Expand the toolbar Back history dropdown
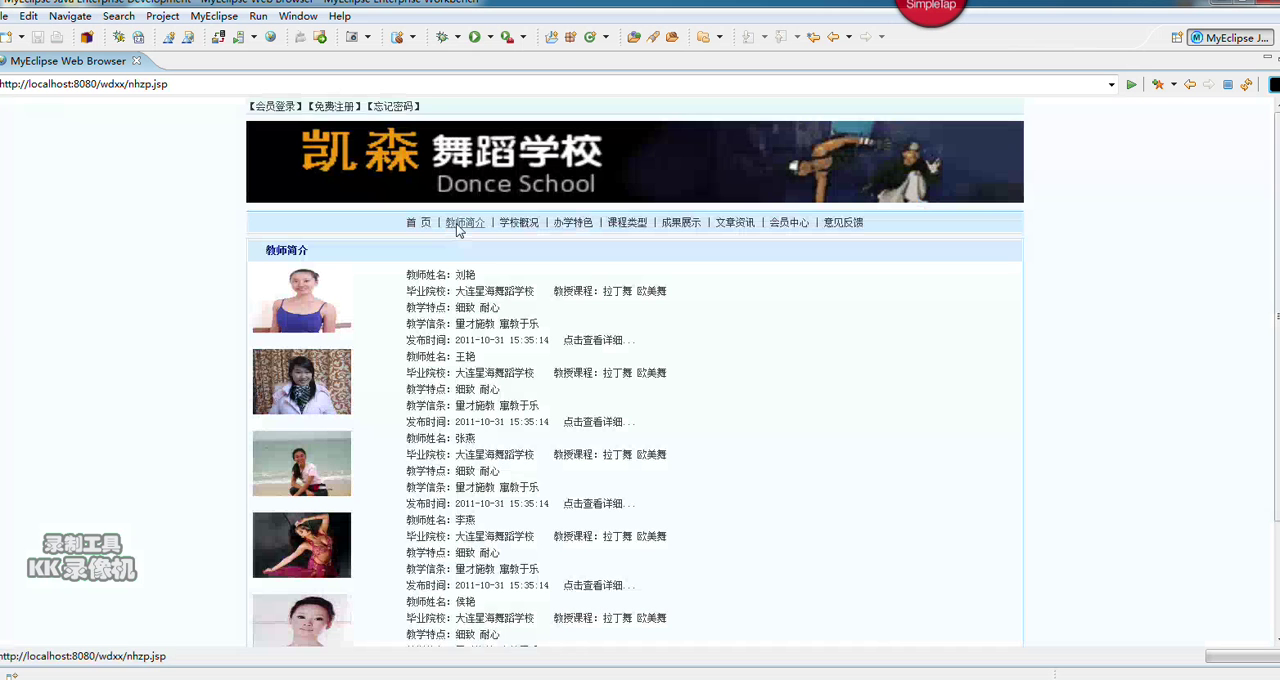1280x680 pixels. coord(849,37)
